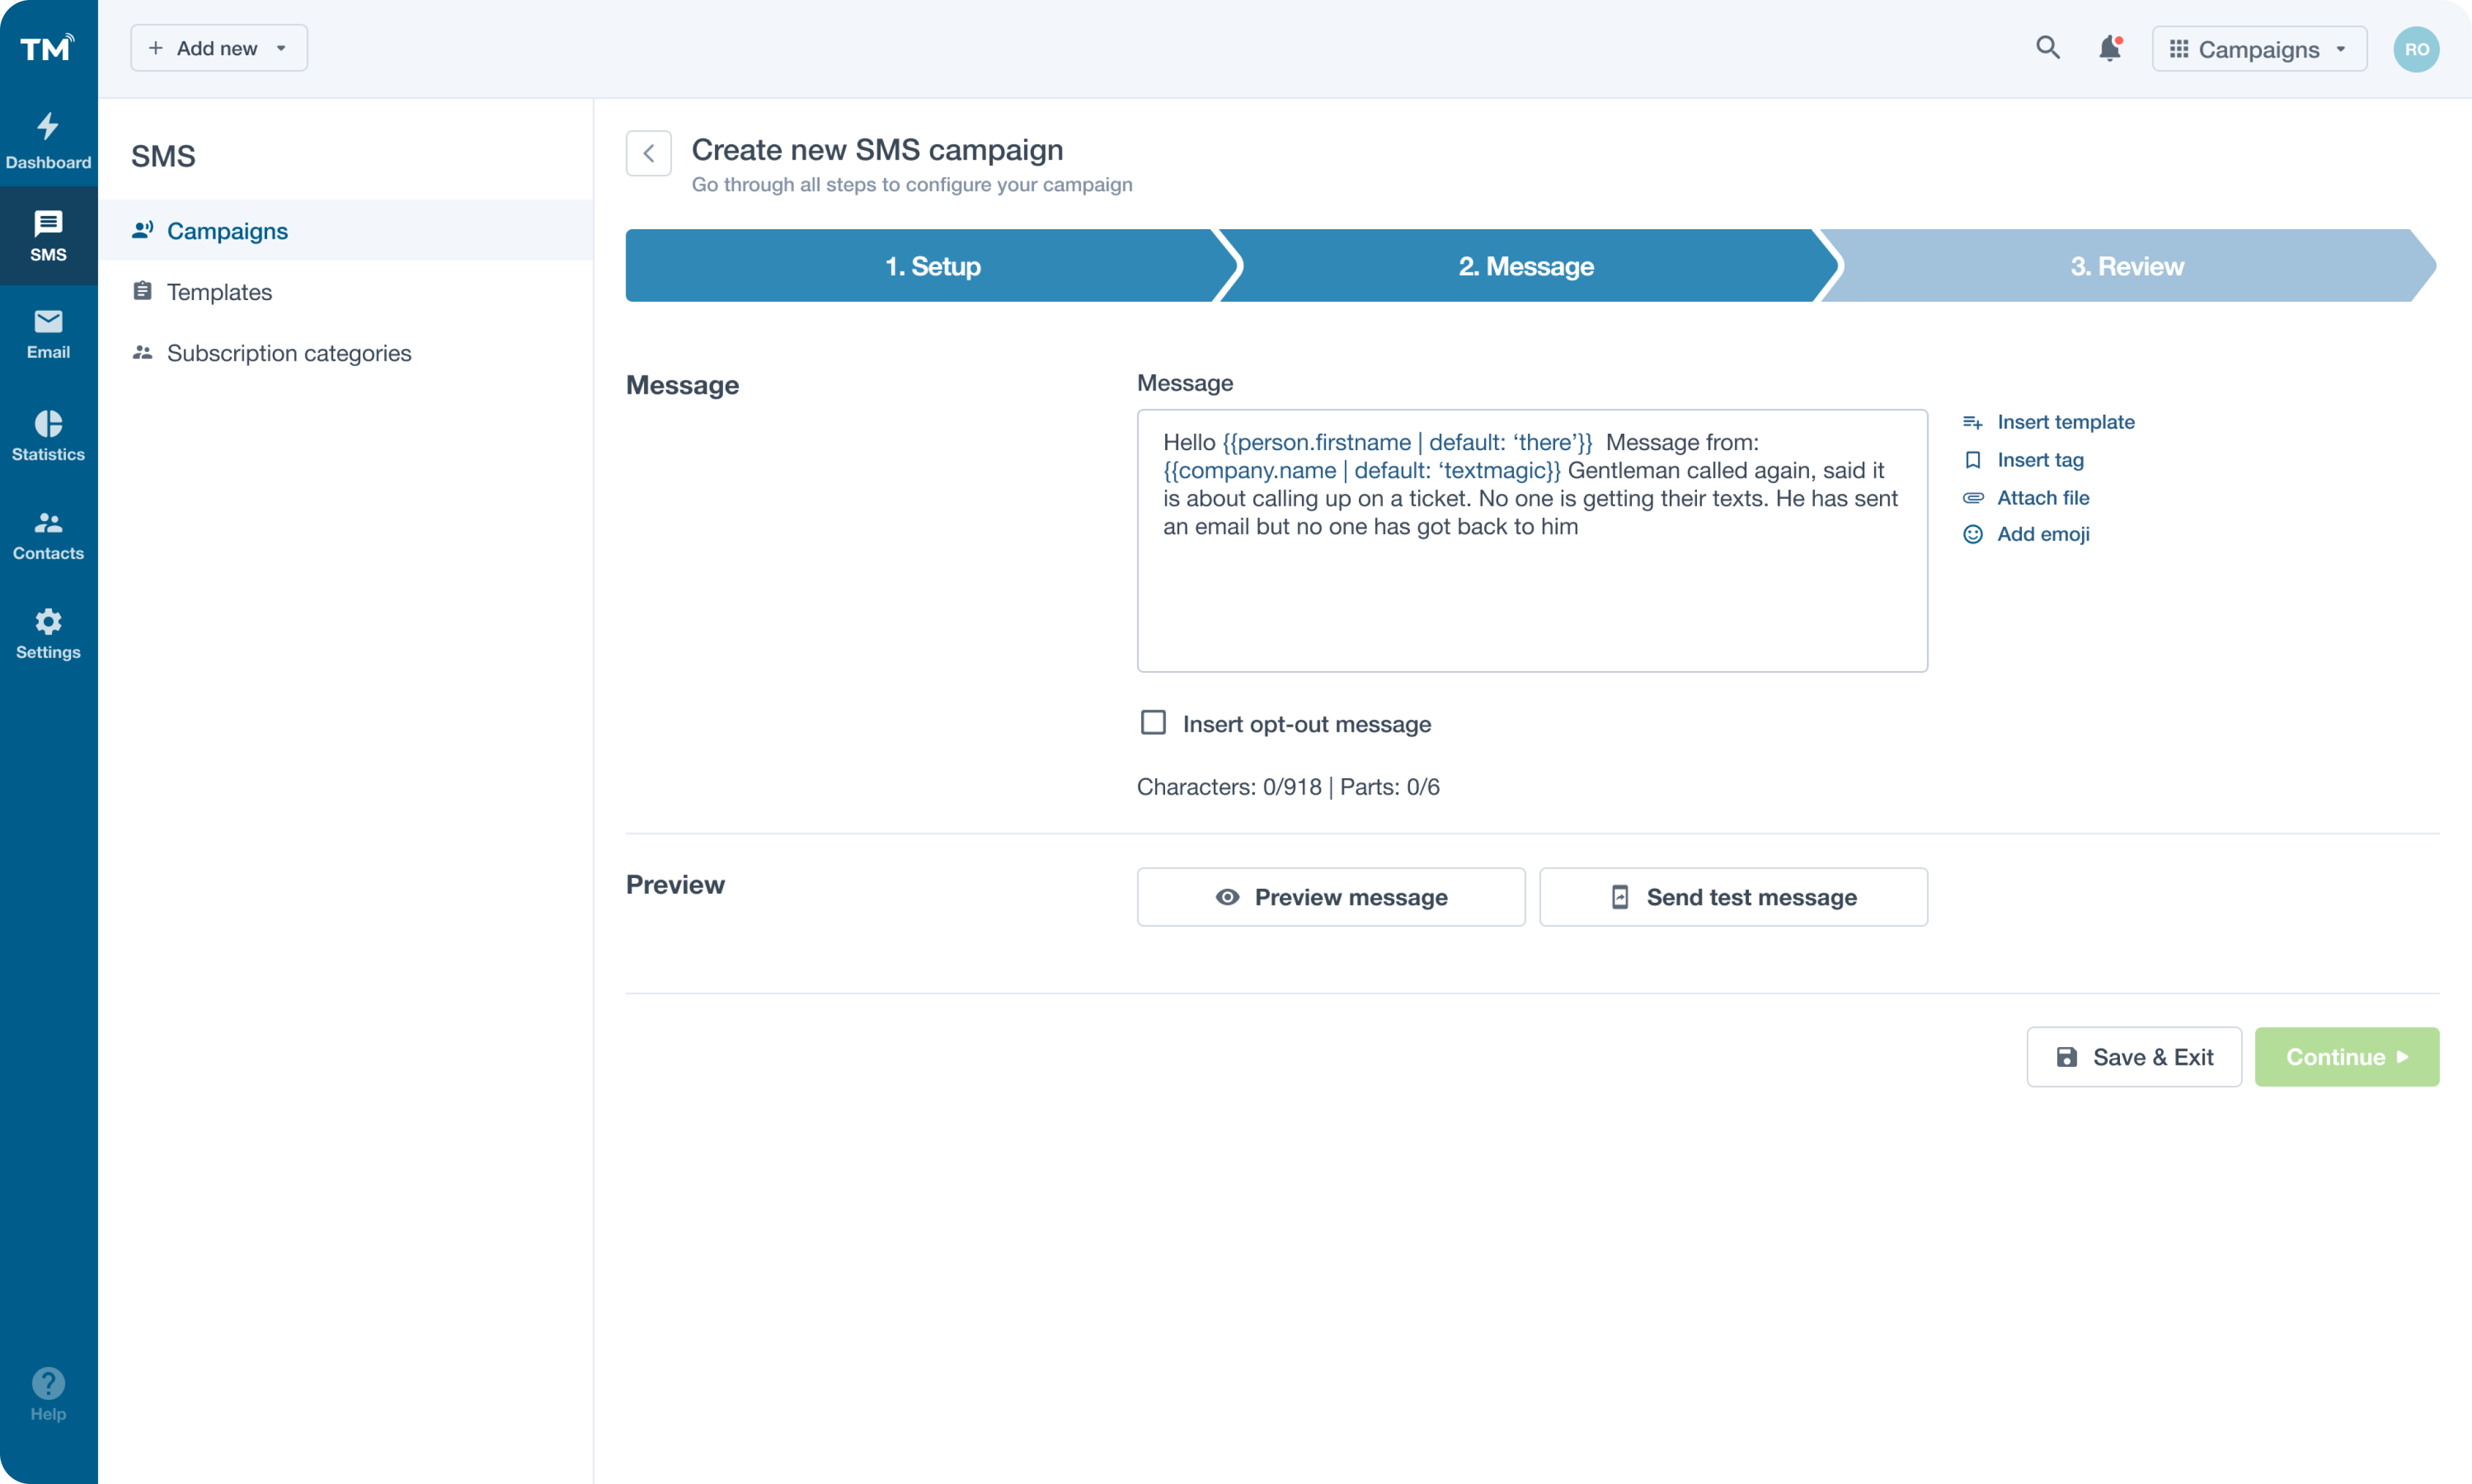Open the Email section
The image size is (2472, 1484).
(48, 334)
